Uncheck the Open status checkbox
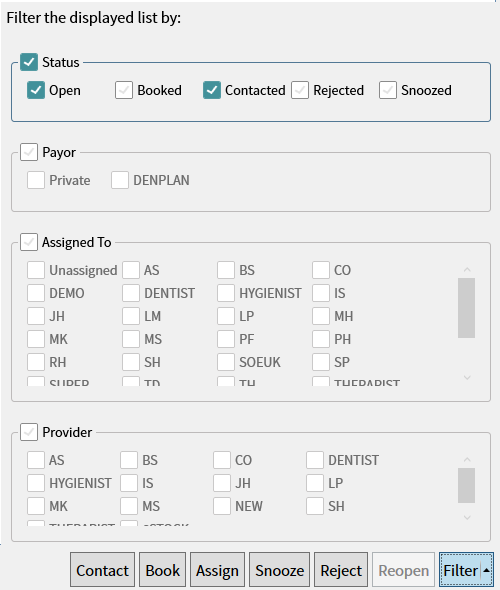Image resolution: width=500 pixels, height=590 pixels. (36, 90)
